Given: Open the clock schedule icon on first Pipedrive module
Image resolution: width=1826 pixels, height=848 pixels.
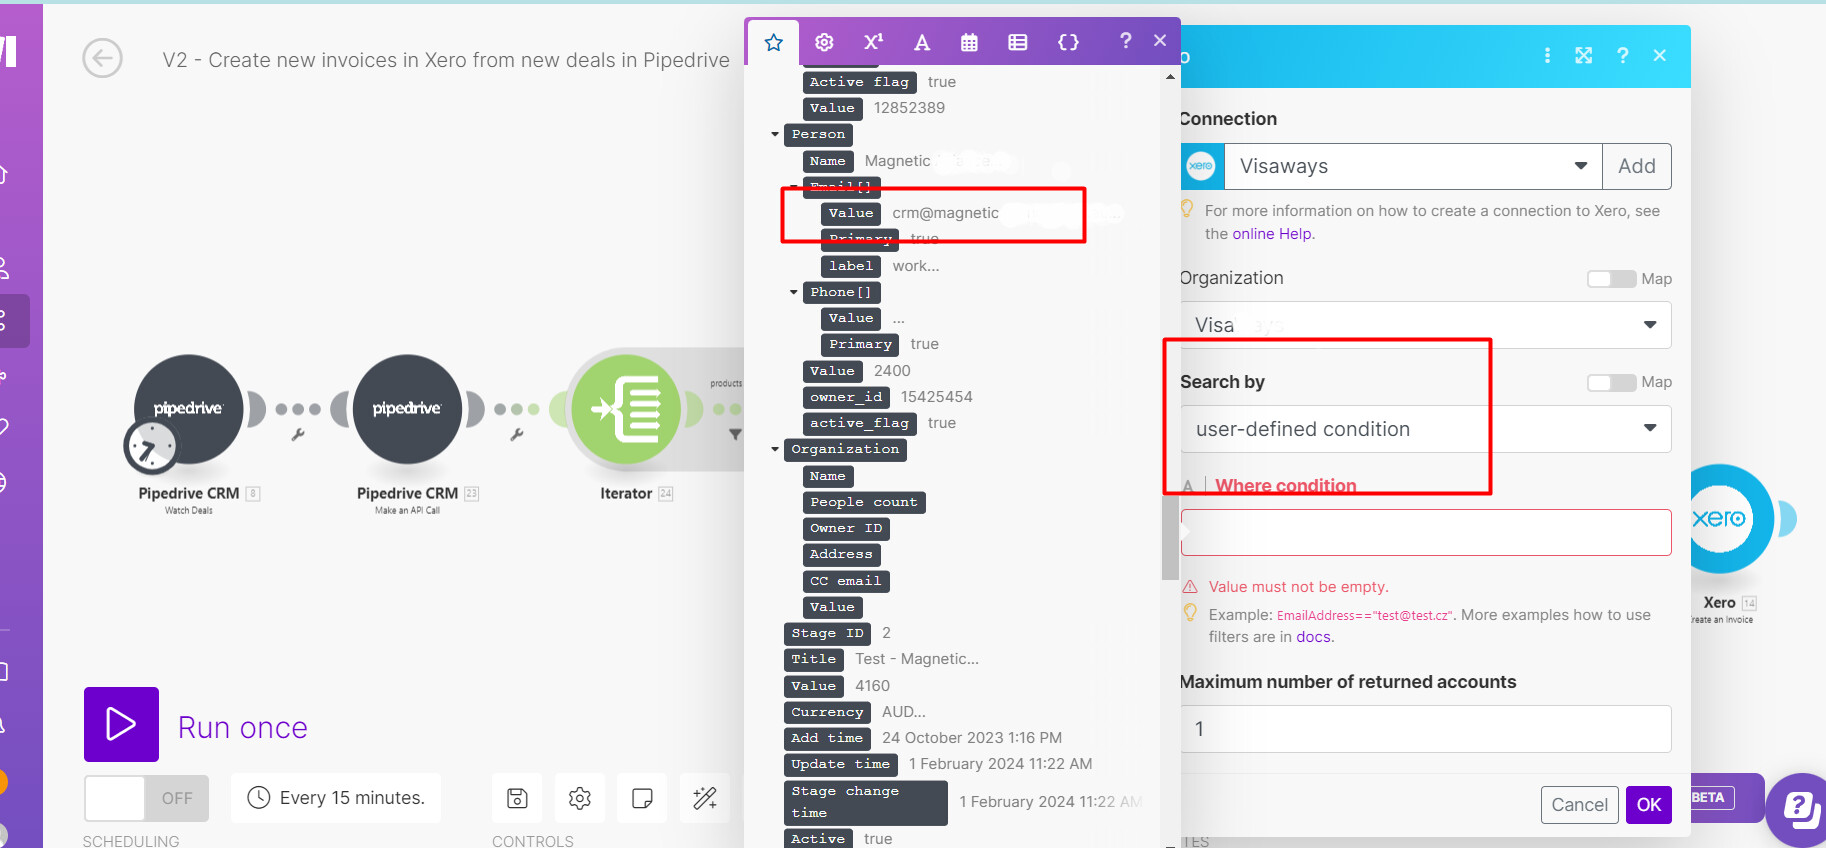Looking at the screenshot, I should pyautogui.click(x=150, y=446).
